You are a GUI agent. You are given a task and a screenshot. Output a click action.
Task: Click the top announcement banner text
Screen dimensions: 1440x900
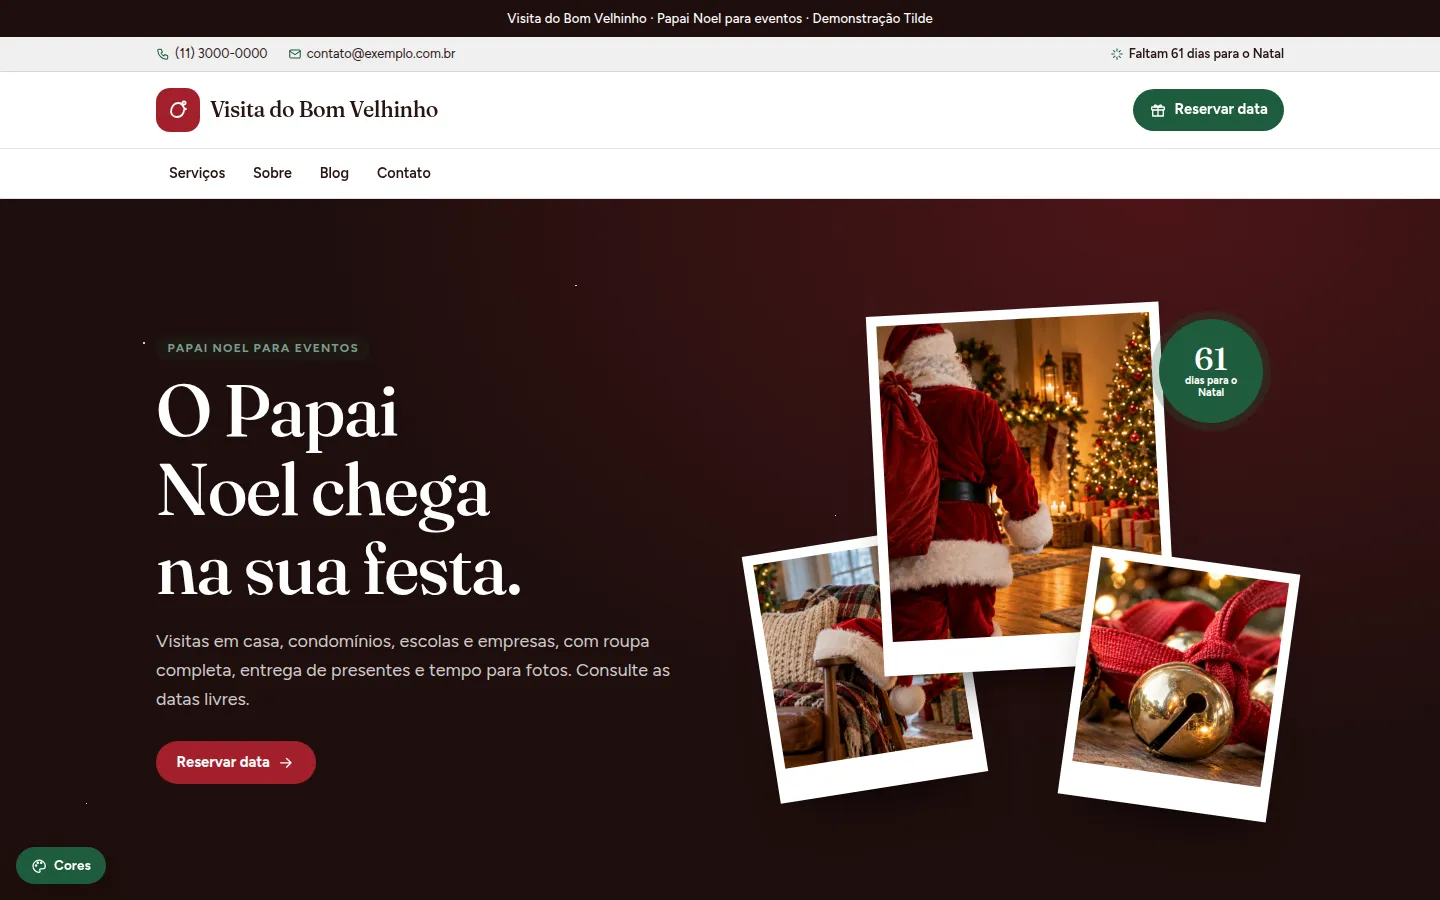pos(720,18)
